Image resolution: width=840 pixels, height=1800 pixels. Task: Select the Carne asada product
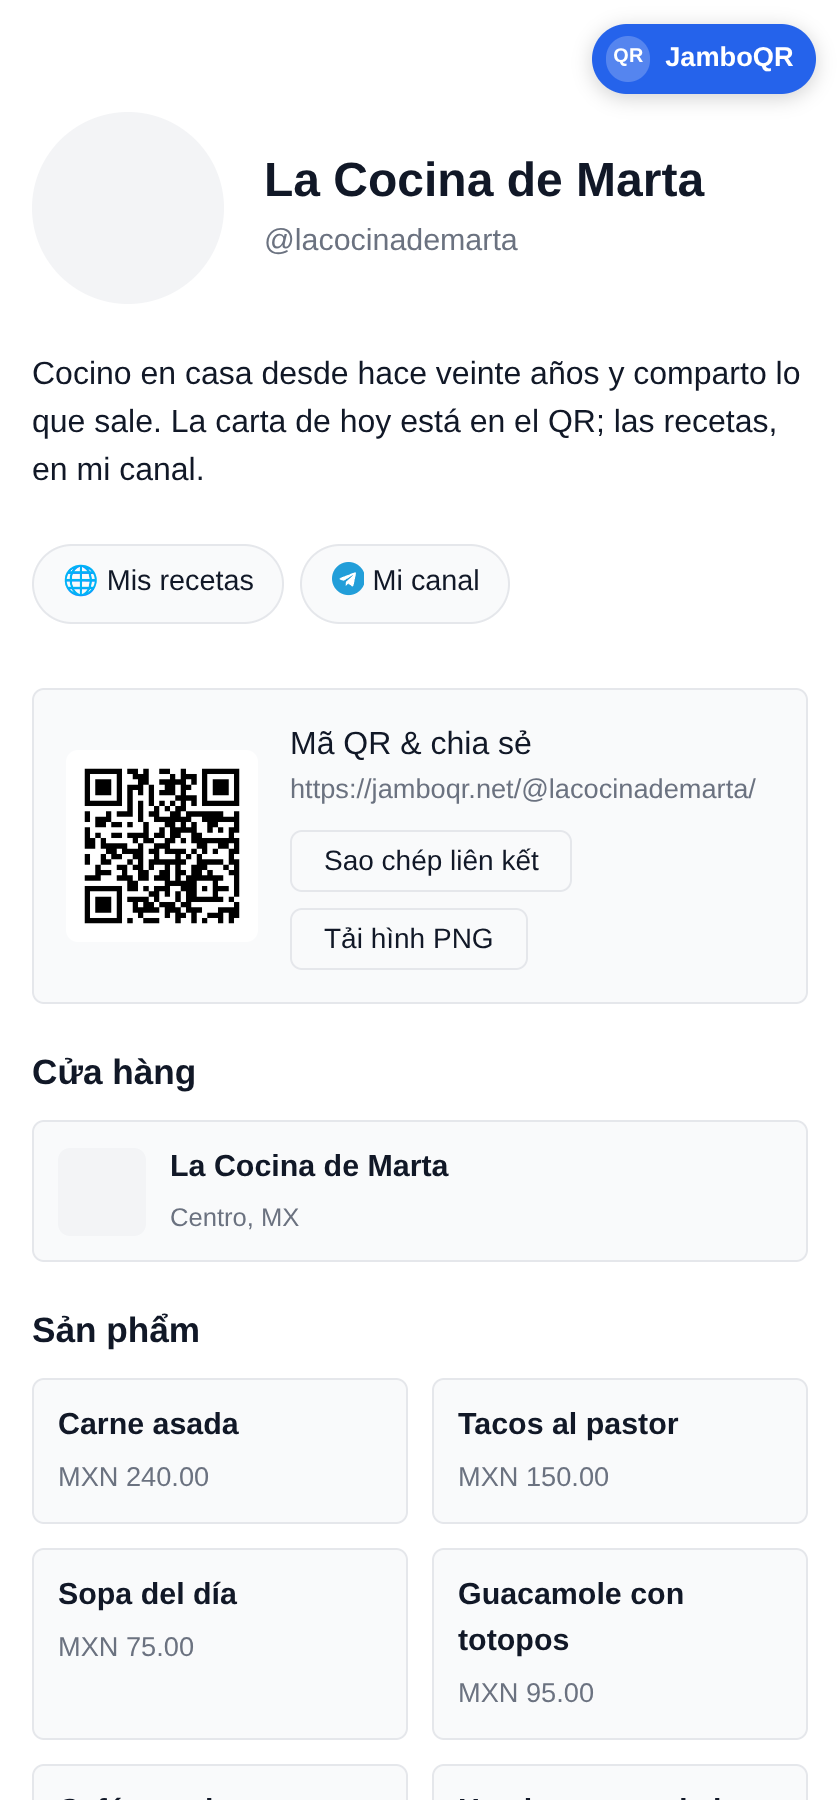point(220,1451)
